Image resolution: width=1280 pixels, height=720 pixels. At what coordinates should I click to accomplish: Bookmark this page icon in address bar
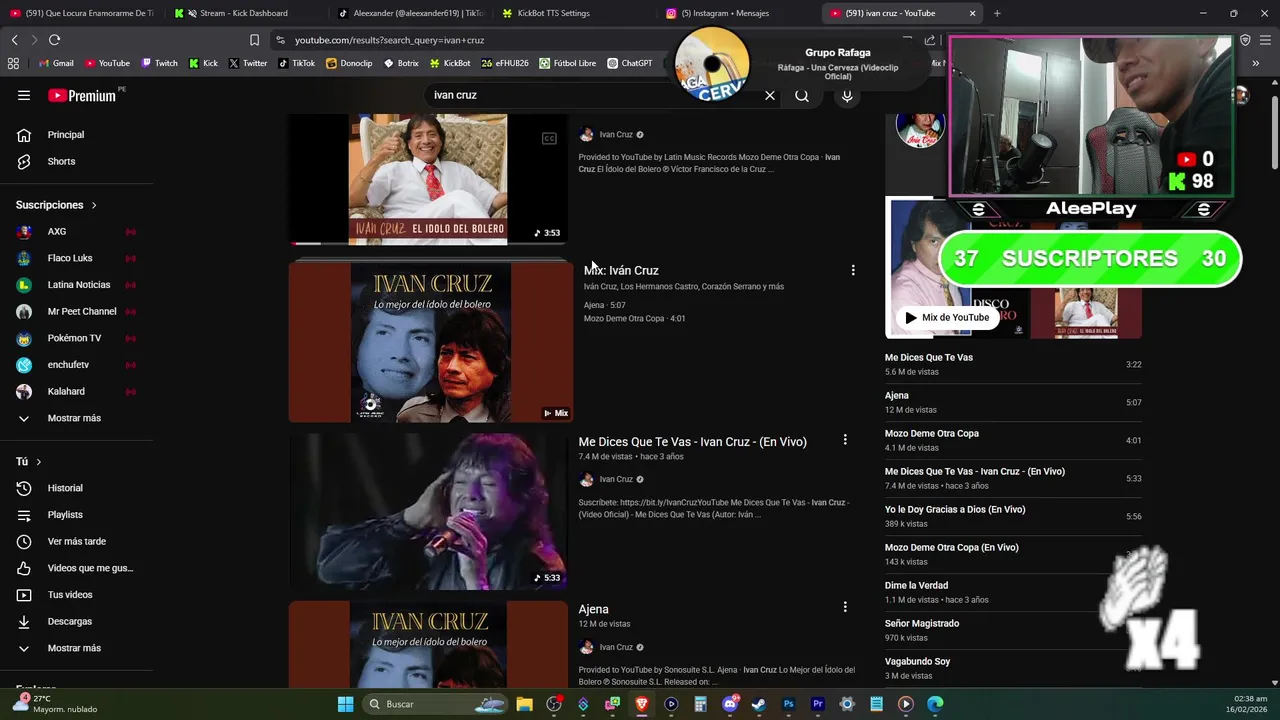[x=254, y=40]
